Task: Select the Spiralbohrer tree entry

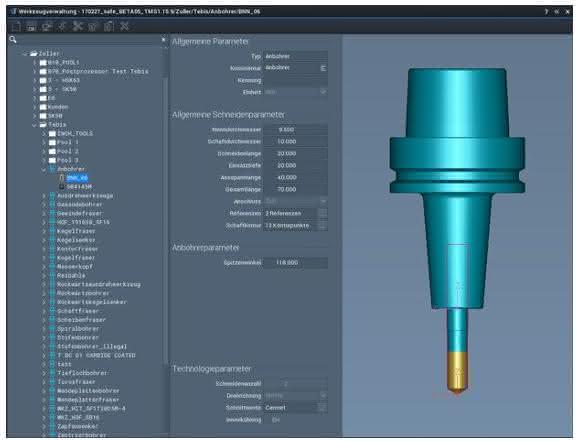Action: [78, 329]
